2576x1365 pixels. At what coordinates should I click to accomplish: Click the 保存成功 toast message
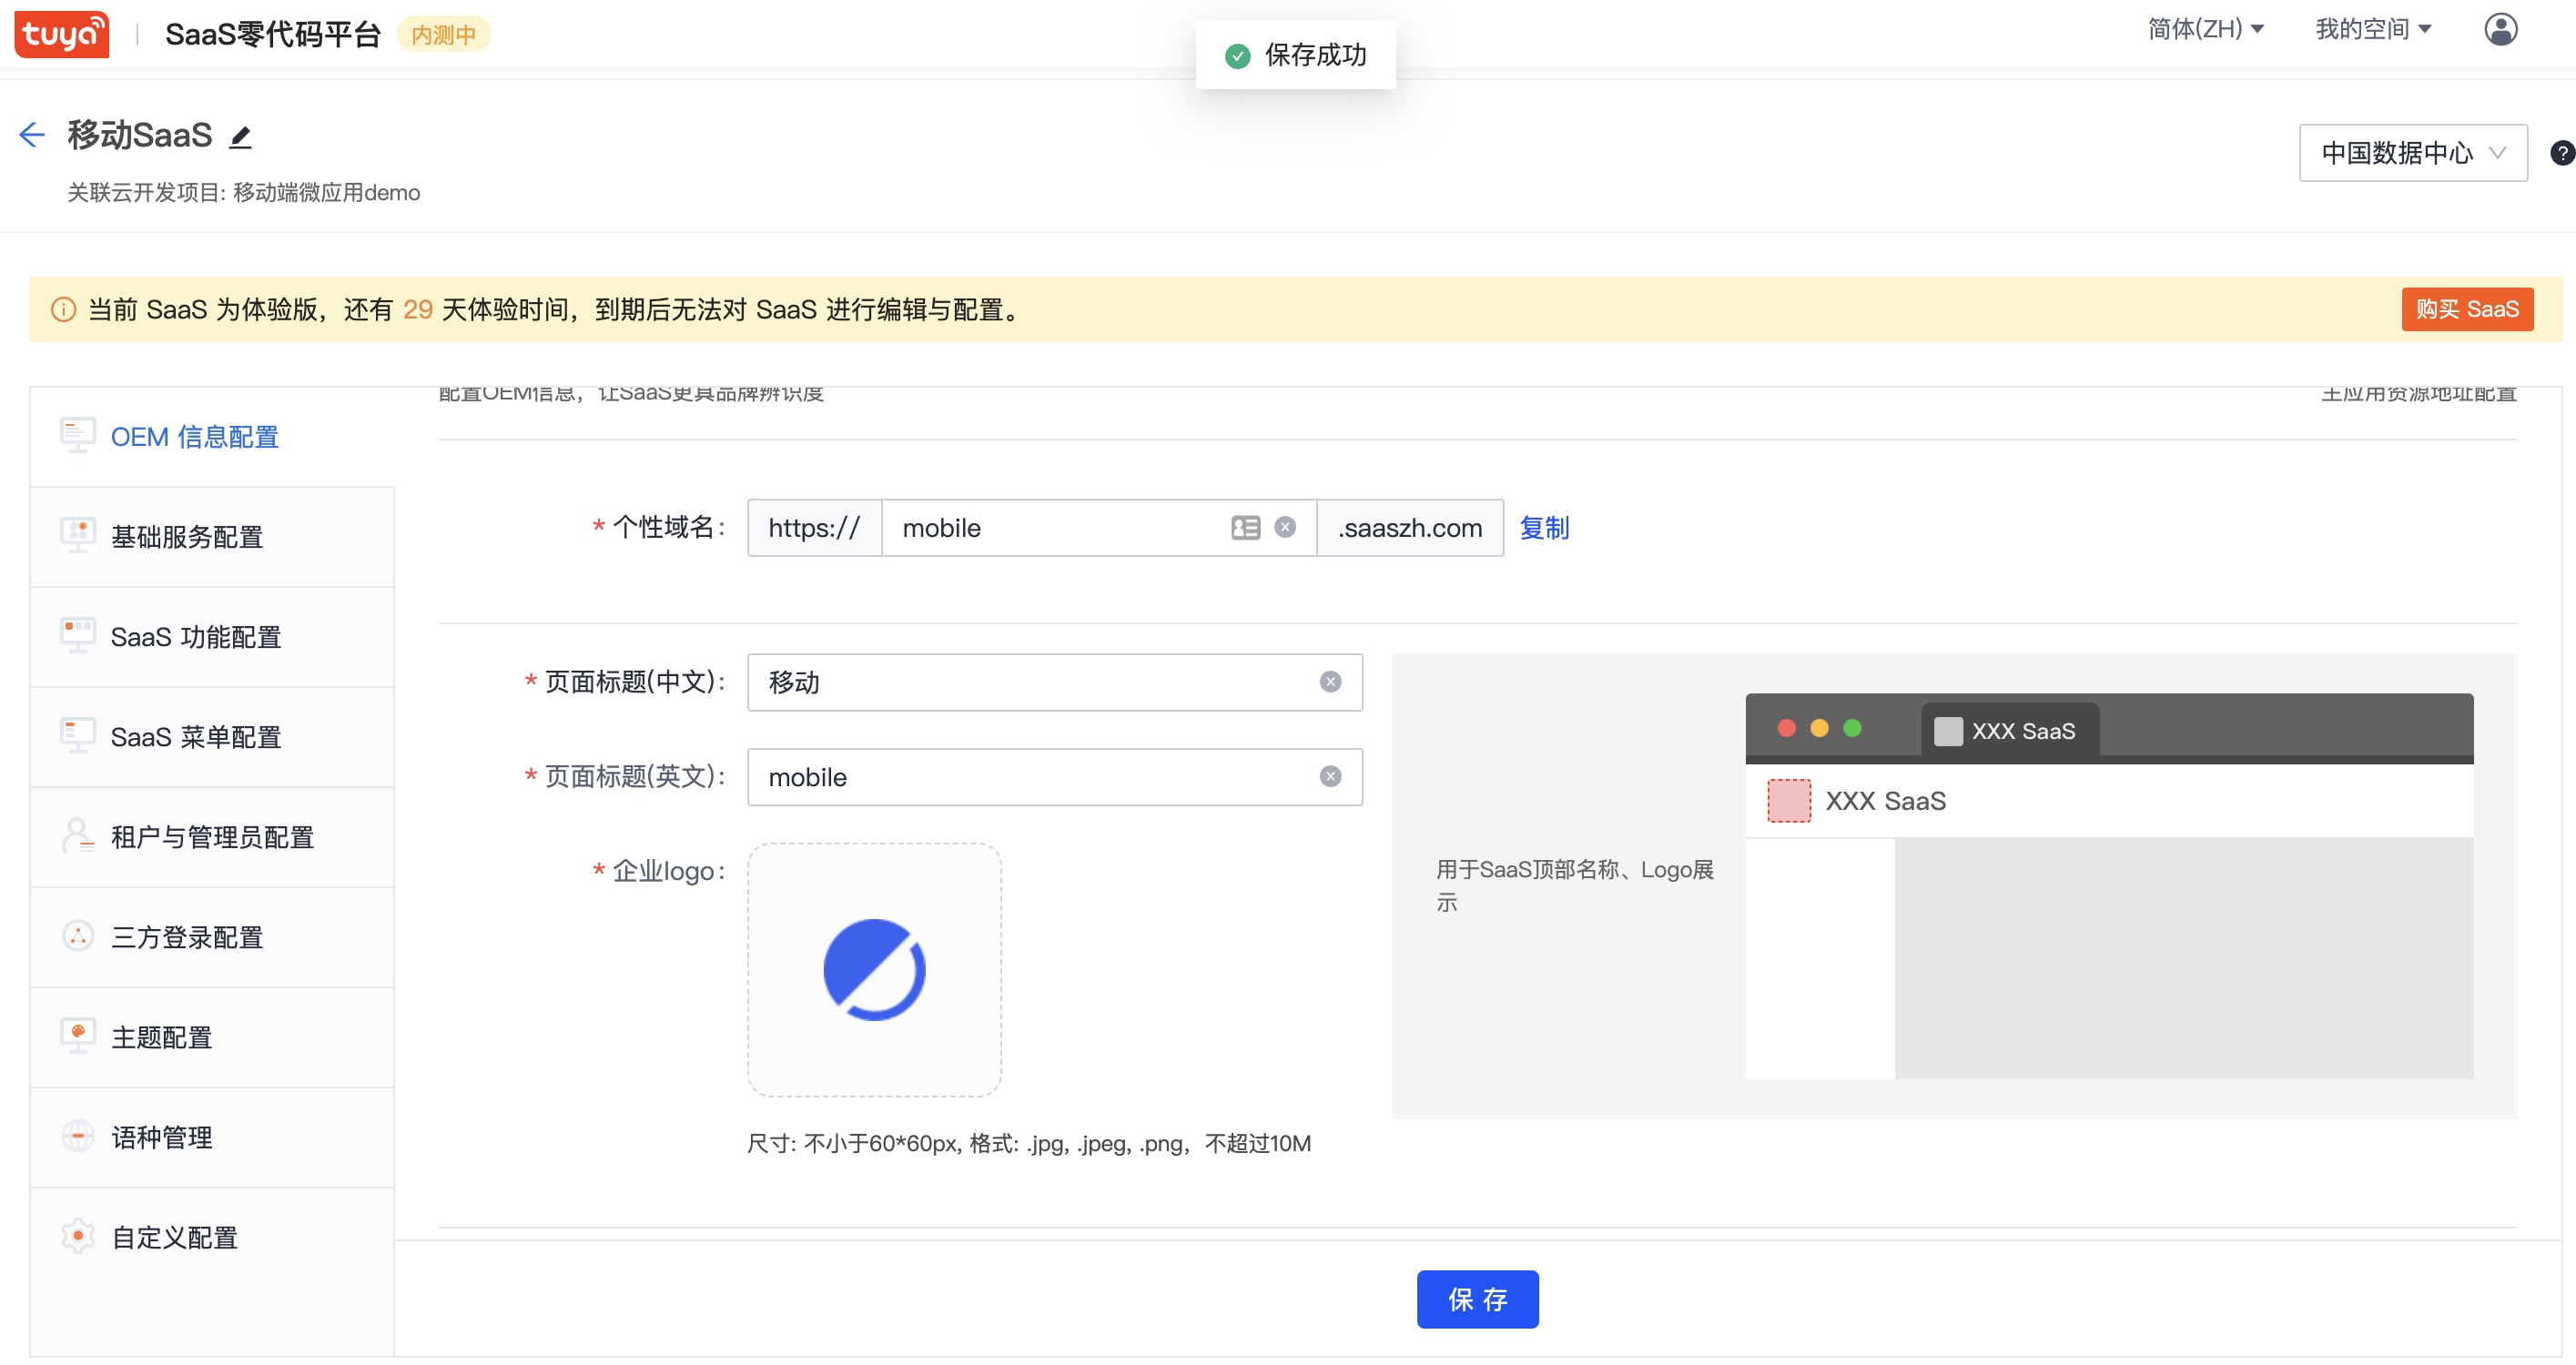(x=1295, y=55)
